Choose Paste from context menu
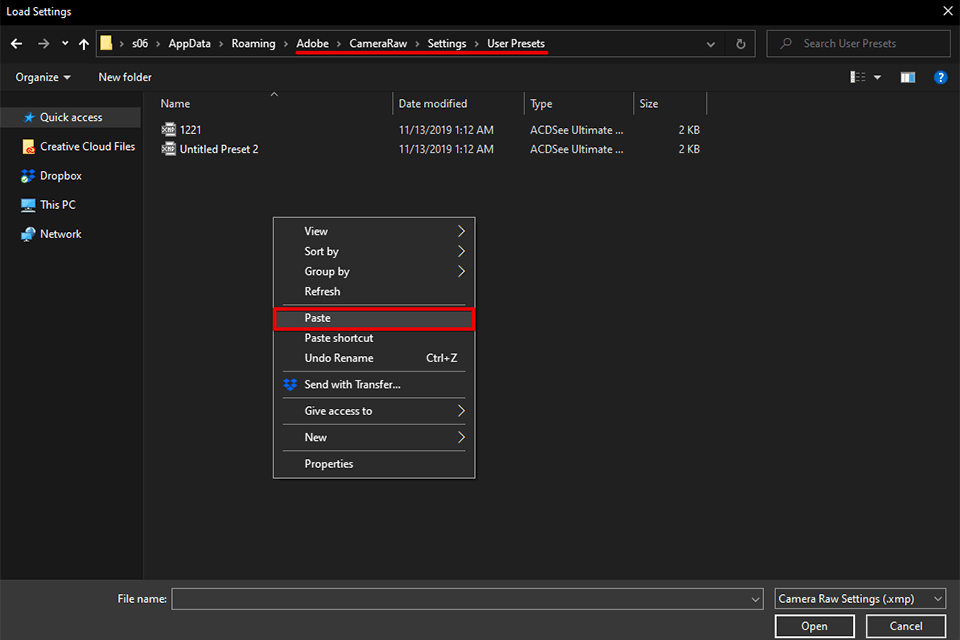The height and width of the screenshot is (640, 960). point(374,318)
